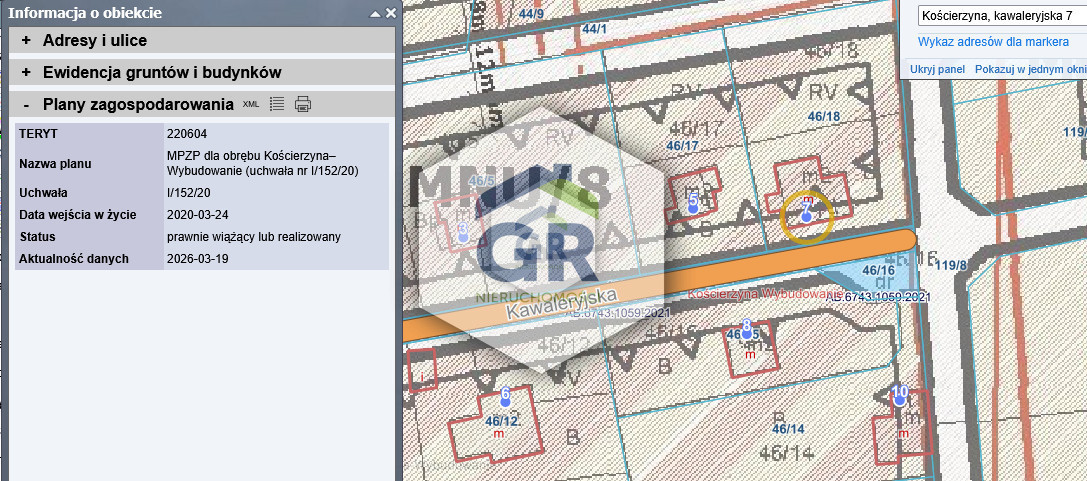
Task: Select address point 3 on the map
Action: pos(464,236)
